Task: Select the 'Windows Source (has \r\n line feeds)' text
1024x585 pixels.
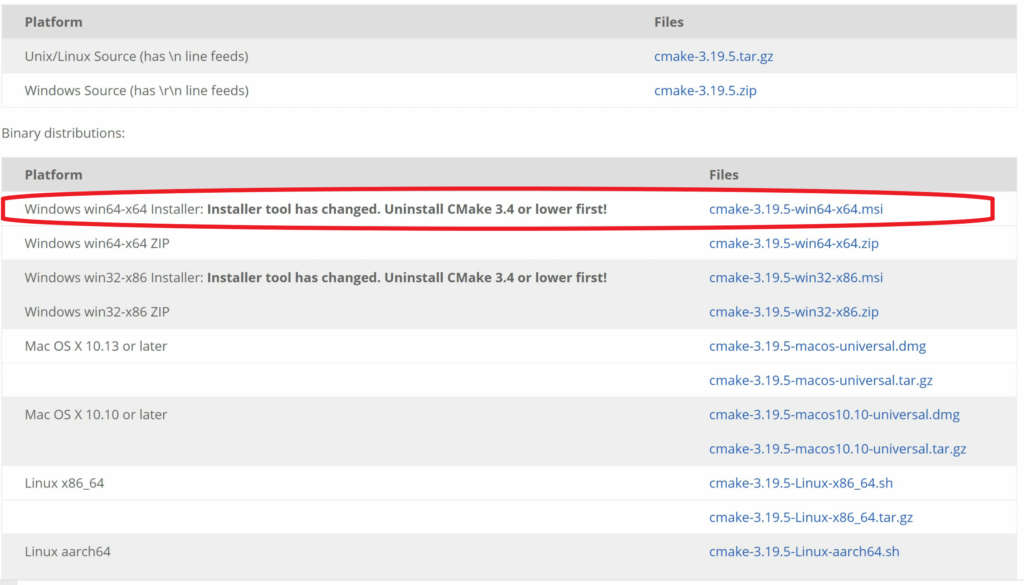Action: (136, 90)
